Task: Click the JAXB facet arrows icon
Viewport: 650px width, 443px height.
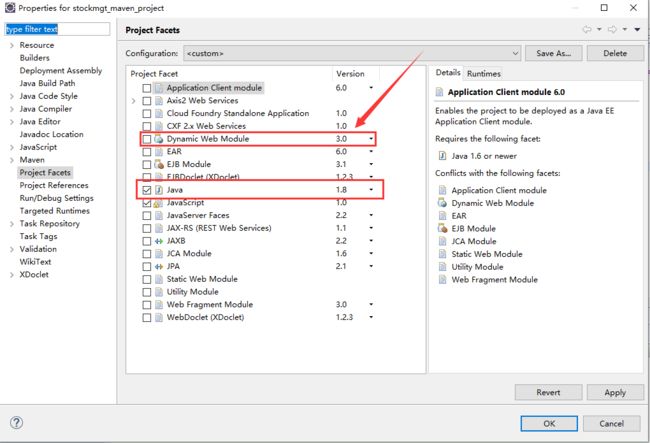Action: pos(159,241)
